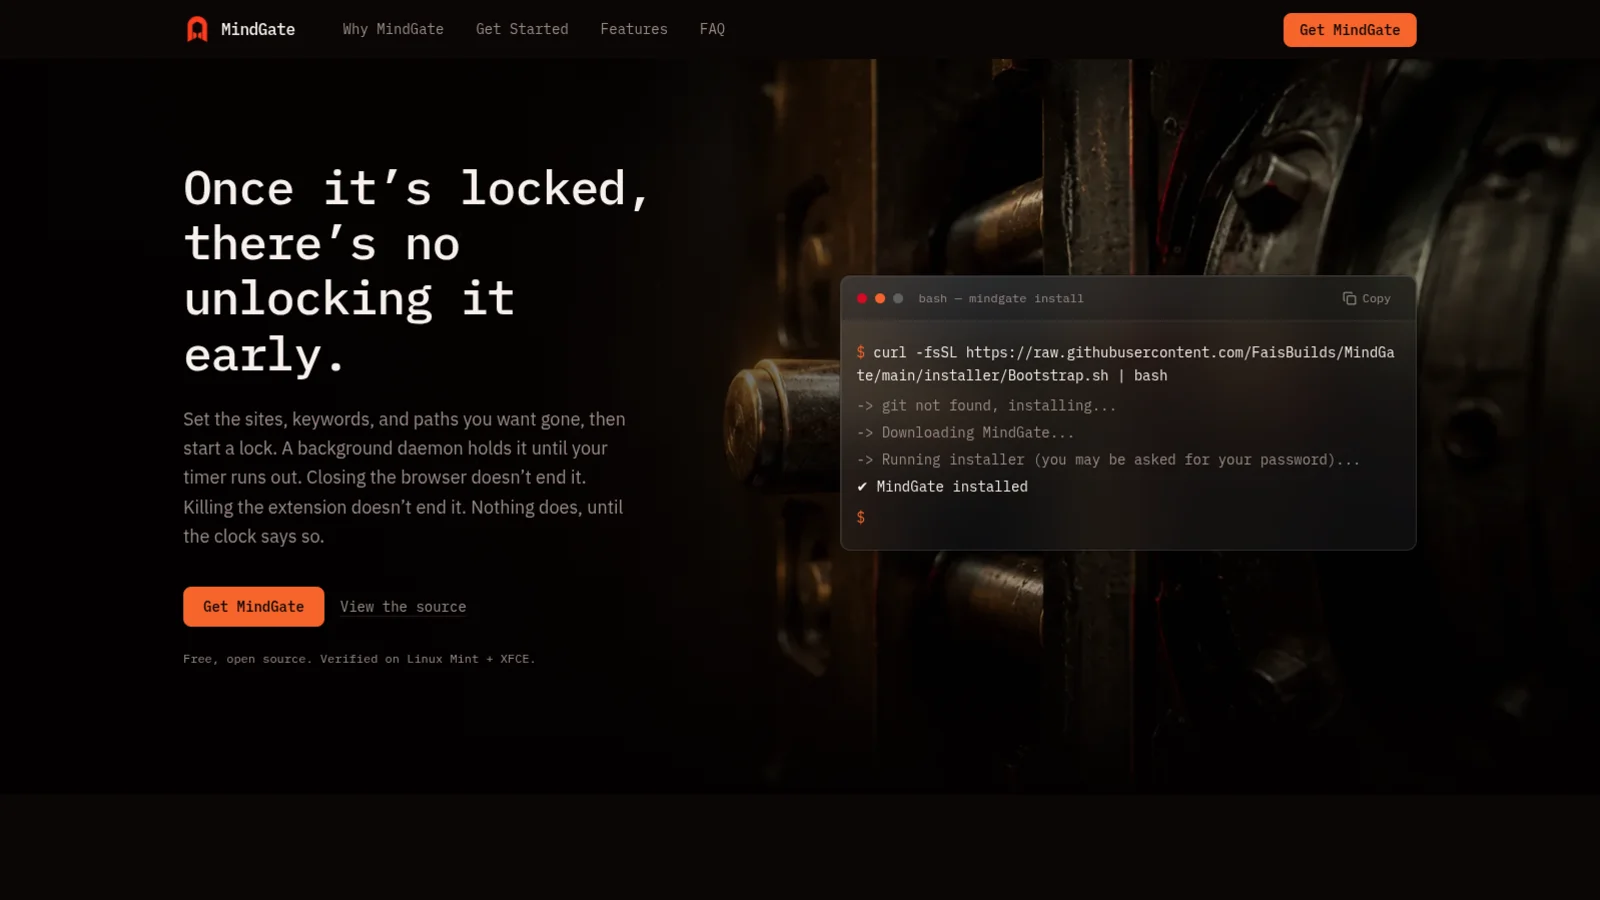Click the red terminal window dot
This screenshot has height=900, width=1600.
(x=862, y=298)
